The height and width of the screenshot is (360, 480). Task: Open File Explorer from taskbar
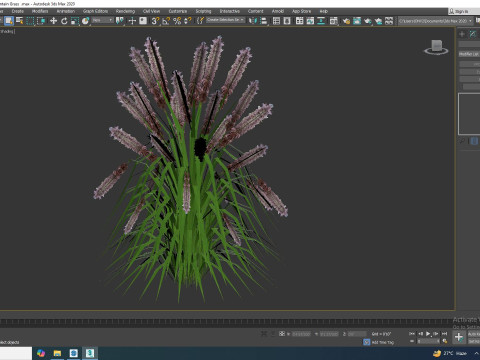[x=57, y=353]
